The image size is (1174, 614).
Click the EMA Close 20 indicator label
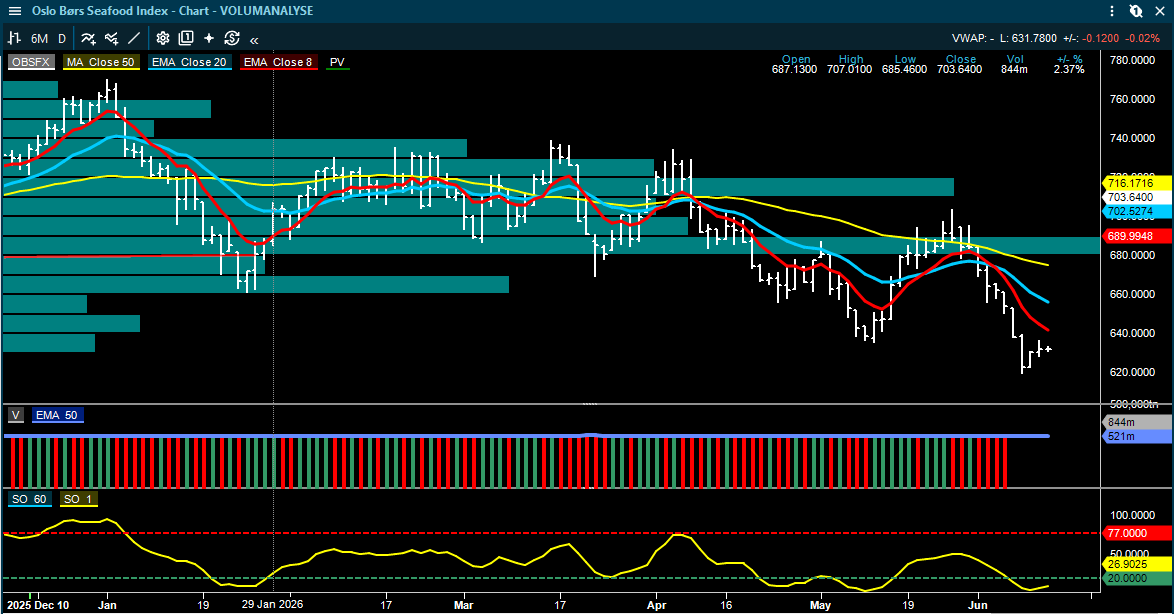[189, 62]
